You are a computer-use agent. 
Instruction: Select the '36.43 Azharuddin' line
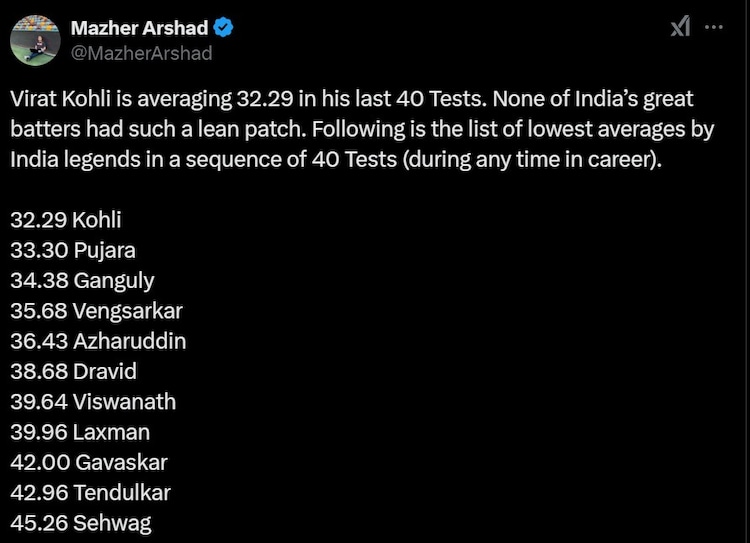[98, 341]
